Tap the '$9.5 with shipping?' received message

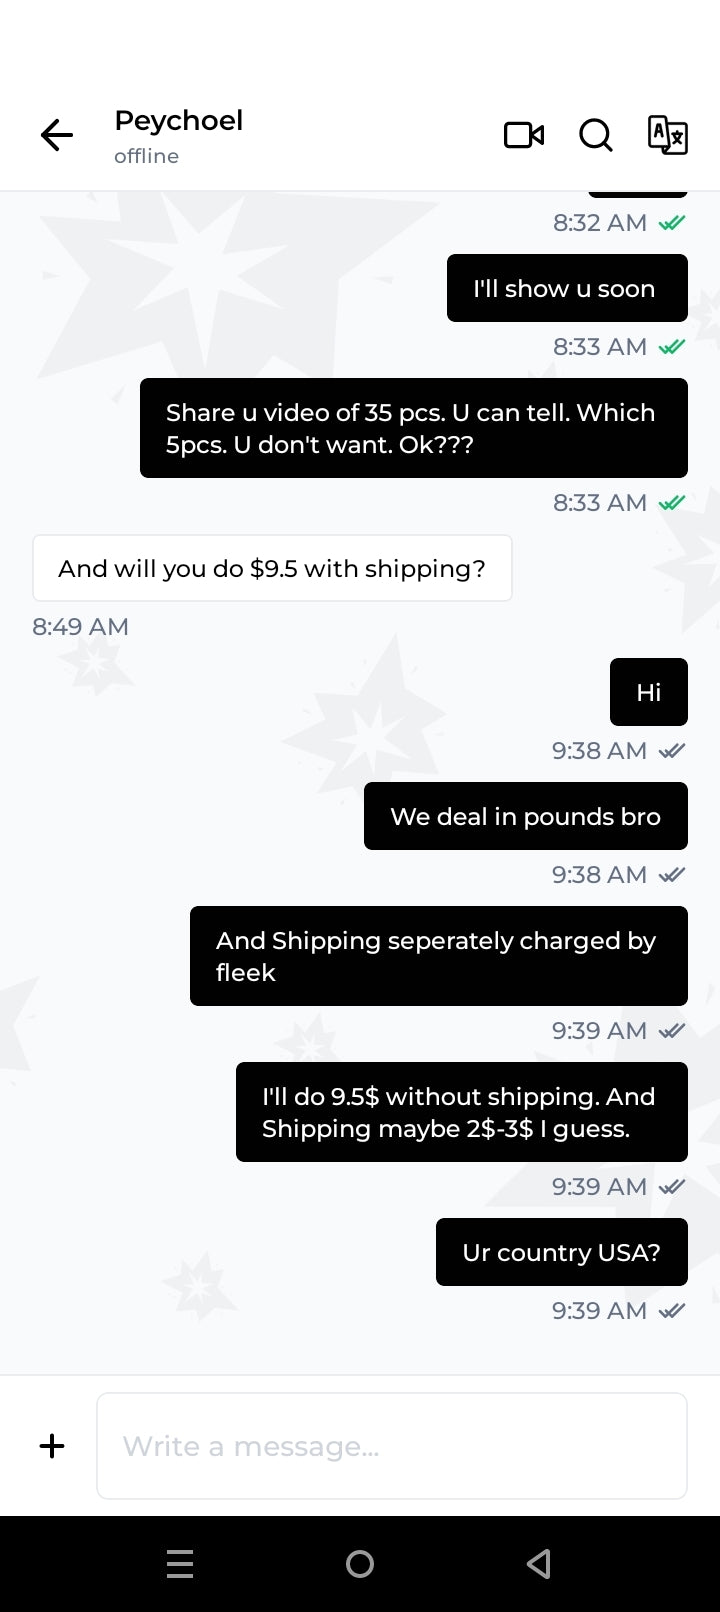click(x=272, y=568)
